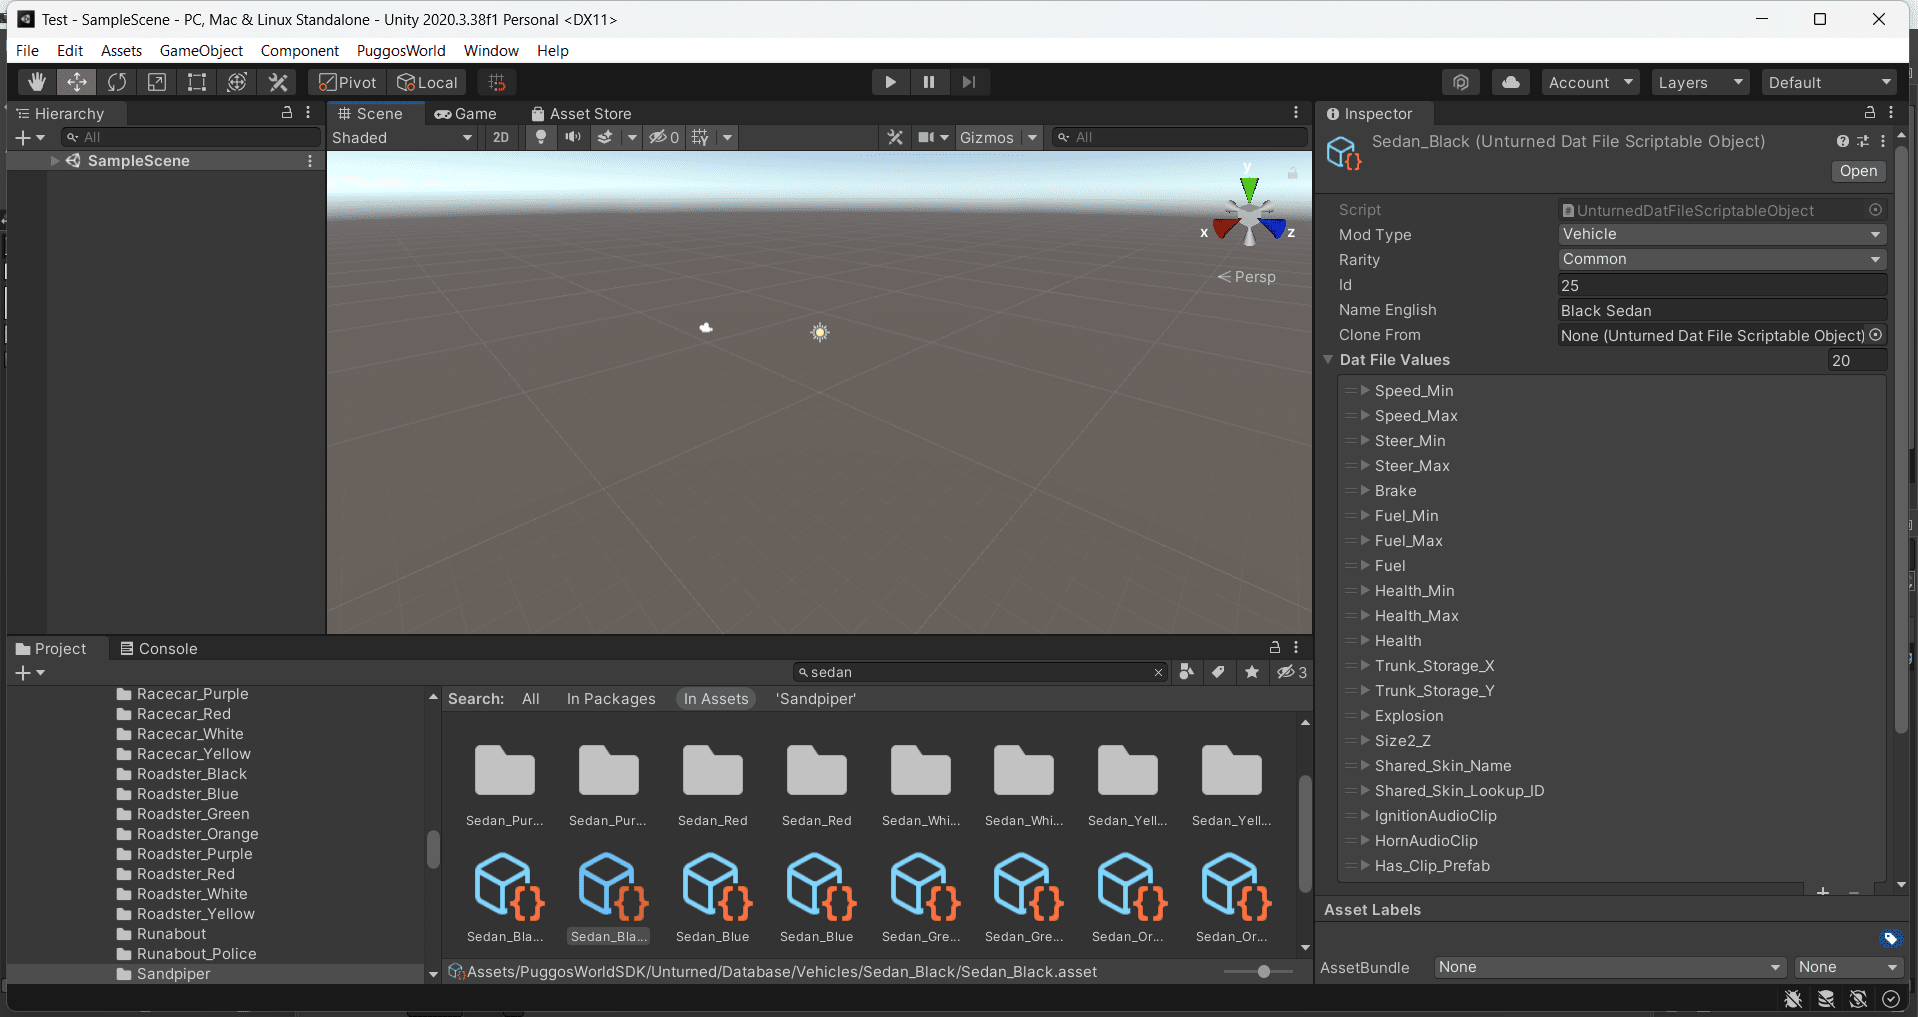The height and width of the screenshot is (1017, 1918).
Task: Open Inspector preset selector icon
Action: click(1863, 141)
